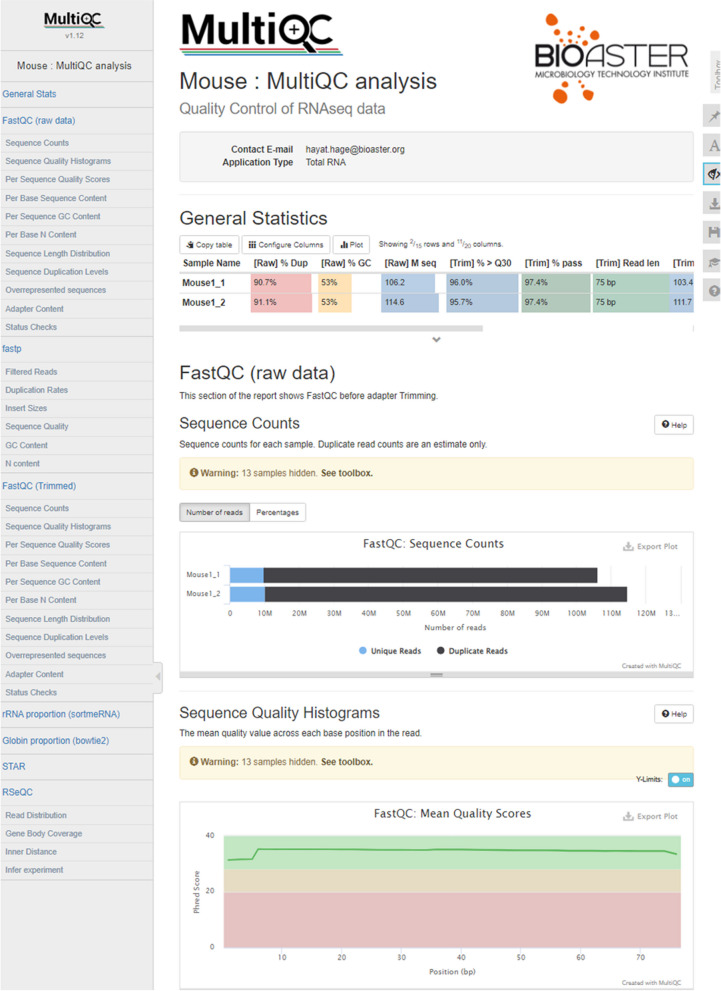The height and width of the screenshot is (991, 721).
Task: Open the Highlight samples pin tool
Action: click(x=713, y=116)
